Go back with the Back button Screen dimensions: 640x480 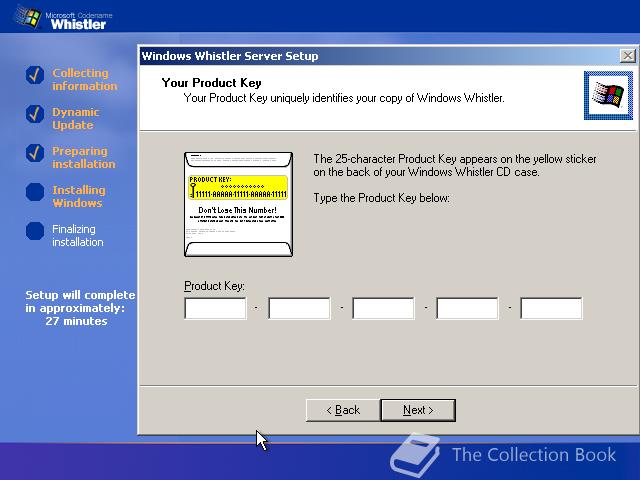343,410
